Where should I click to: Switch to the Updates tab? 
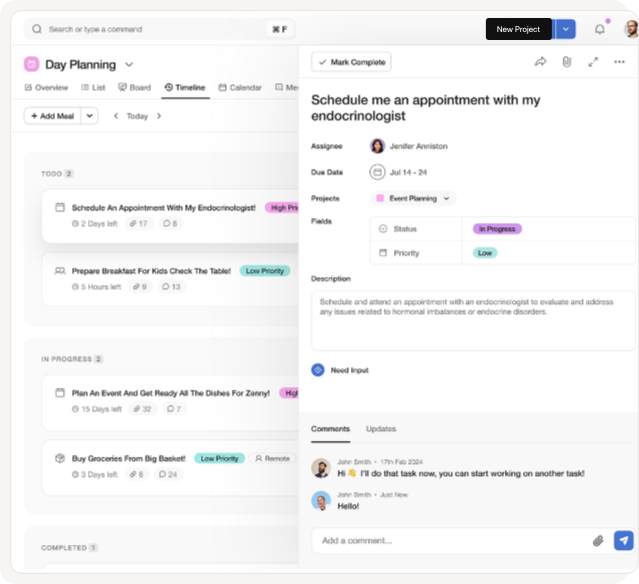[x=381, y=429]
